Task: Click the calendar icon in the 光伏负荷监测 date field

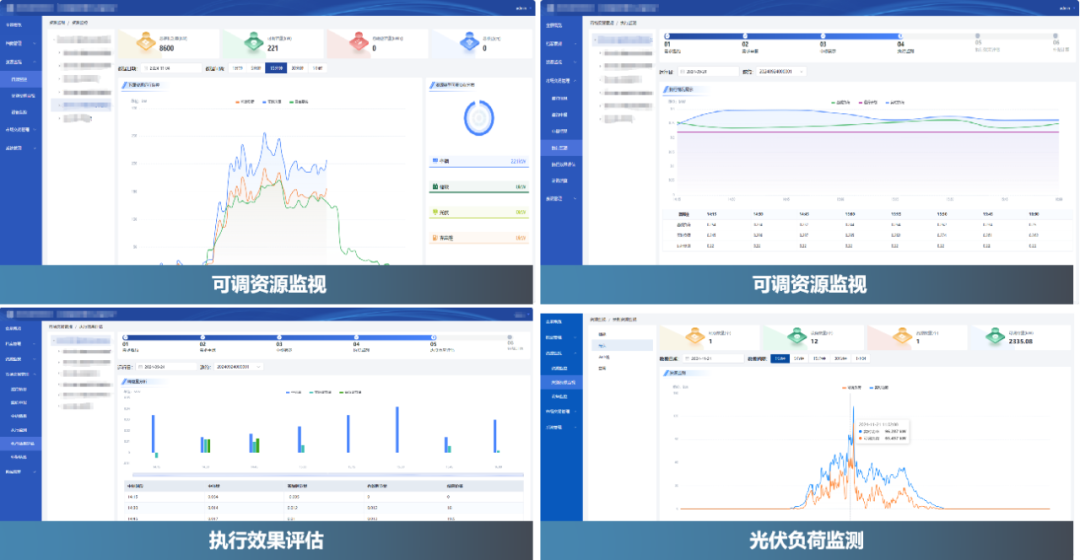Action: tap(687, 359)
